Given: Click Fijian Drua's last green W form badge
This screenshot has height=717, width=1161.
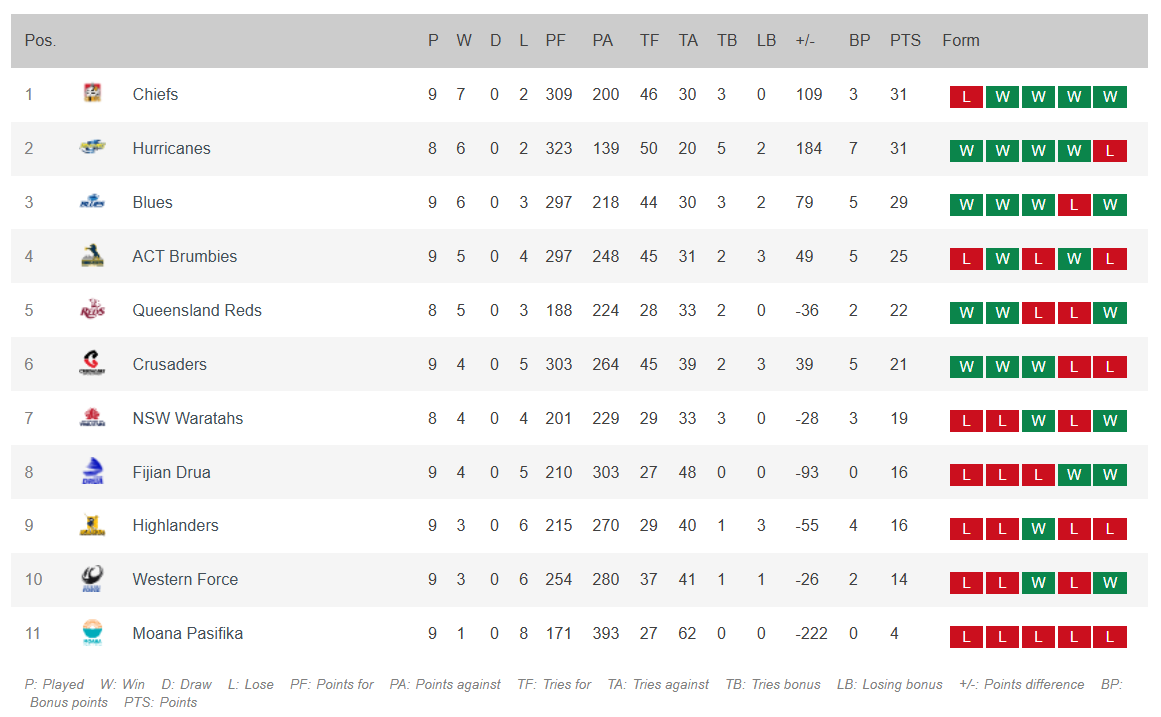Looking at the screenshot, I should coord(1109,475).
